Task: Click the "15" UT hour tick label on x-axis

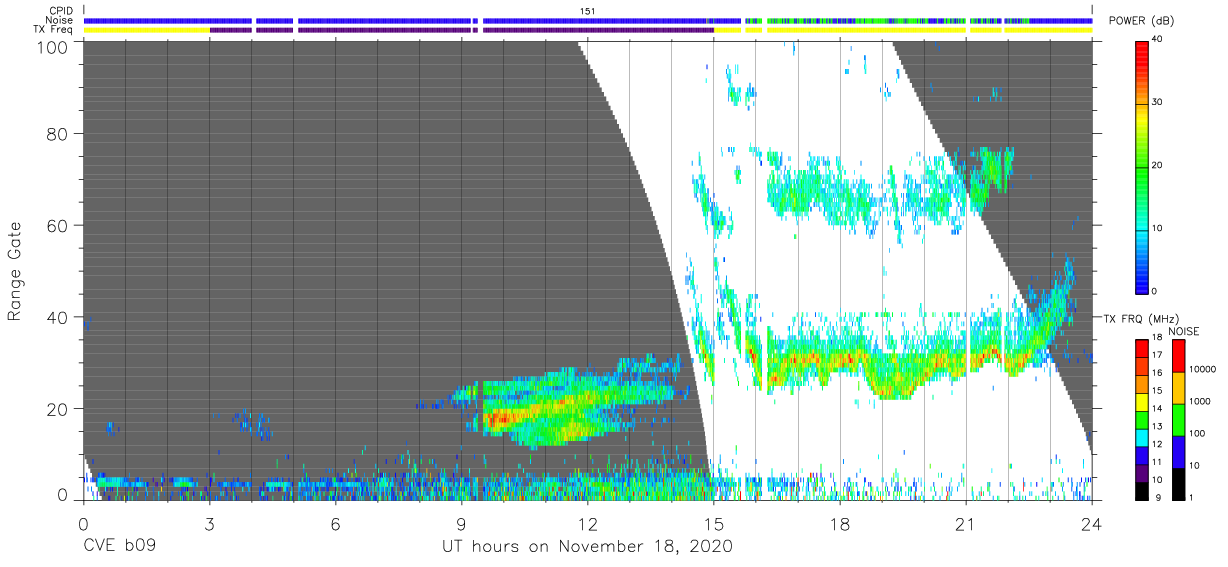Action: tap(714, 523)
